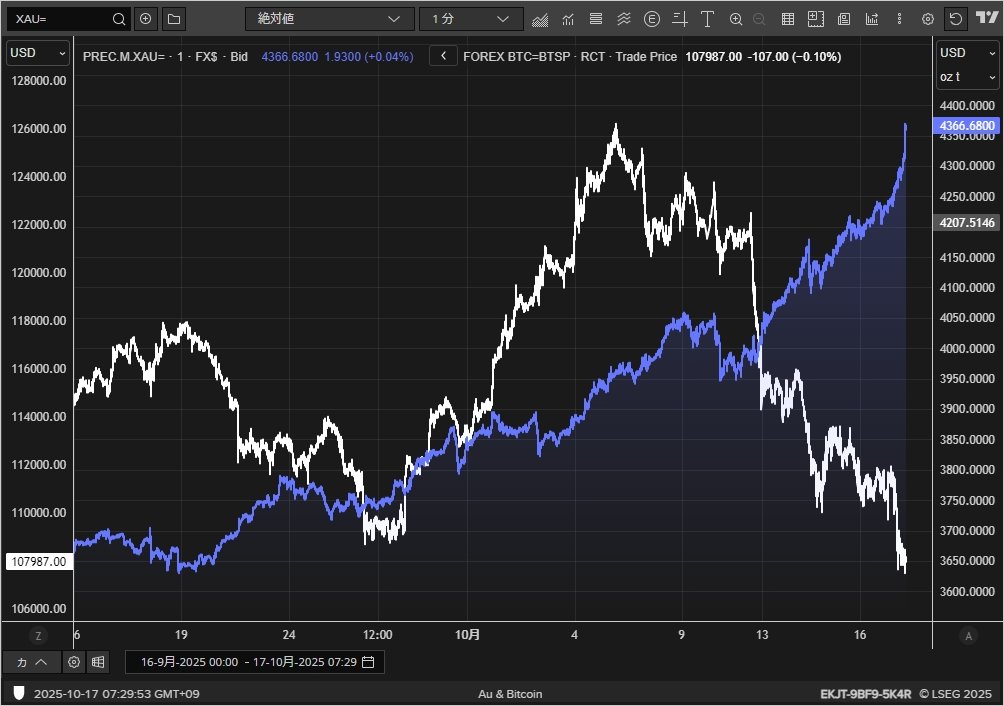Open the 絶対値 scale type dropdown
The height and width of the screenshot is (706, 1004).
coord(329,19)
